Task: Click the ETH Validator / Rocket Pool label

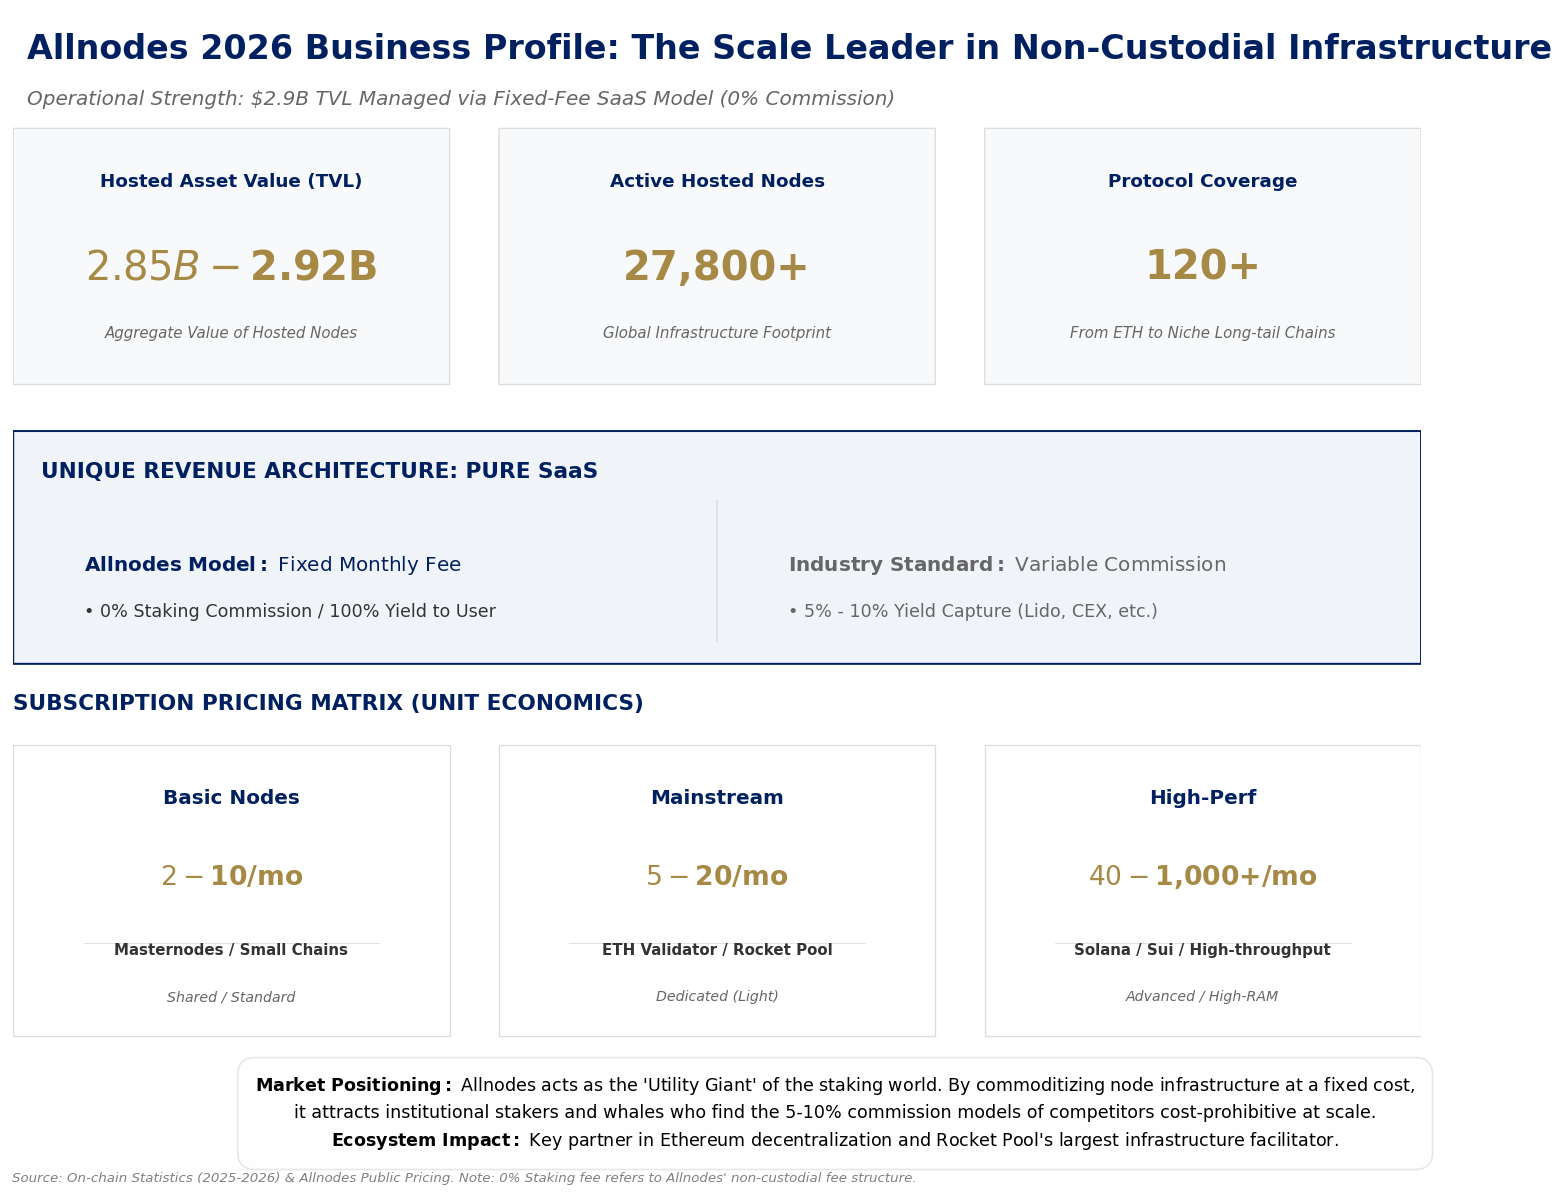Action: tap(717, 950)
